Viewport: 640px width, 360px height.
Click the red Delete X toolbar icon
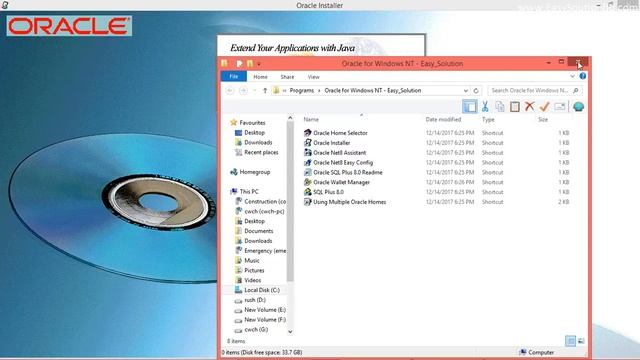529,107
